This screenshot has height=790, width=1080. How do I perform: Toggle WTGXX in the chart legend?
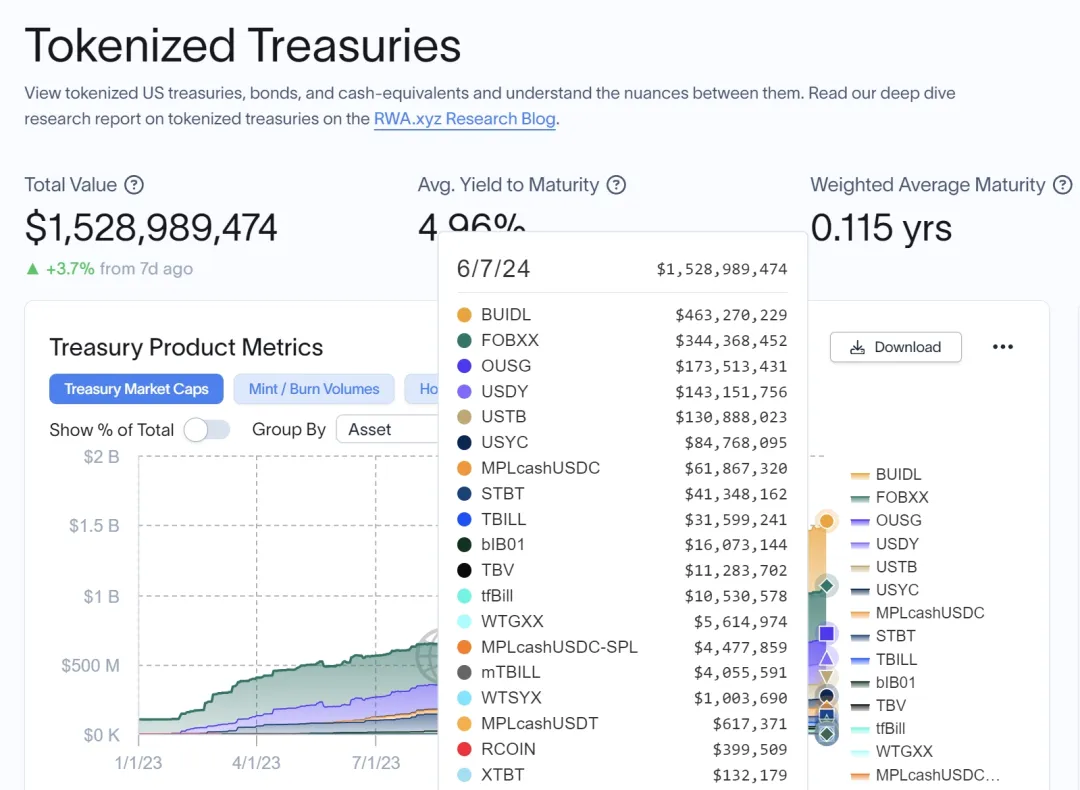click(x=892, y=751)
